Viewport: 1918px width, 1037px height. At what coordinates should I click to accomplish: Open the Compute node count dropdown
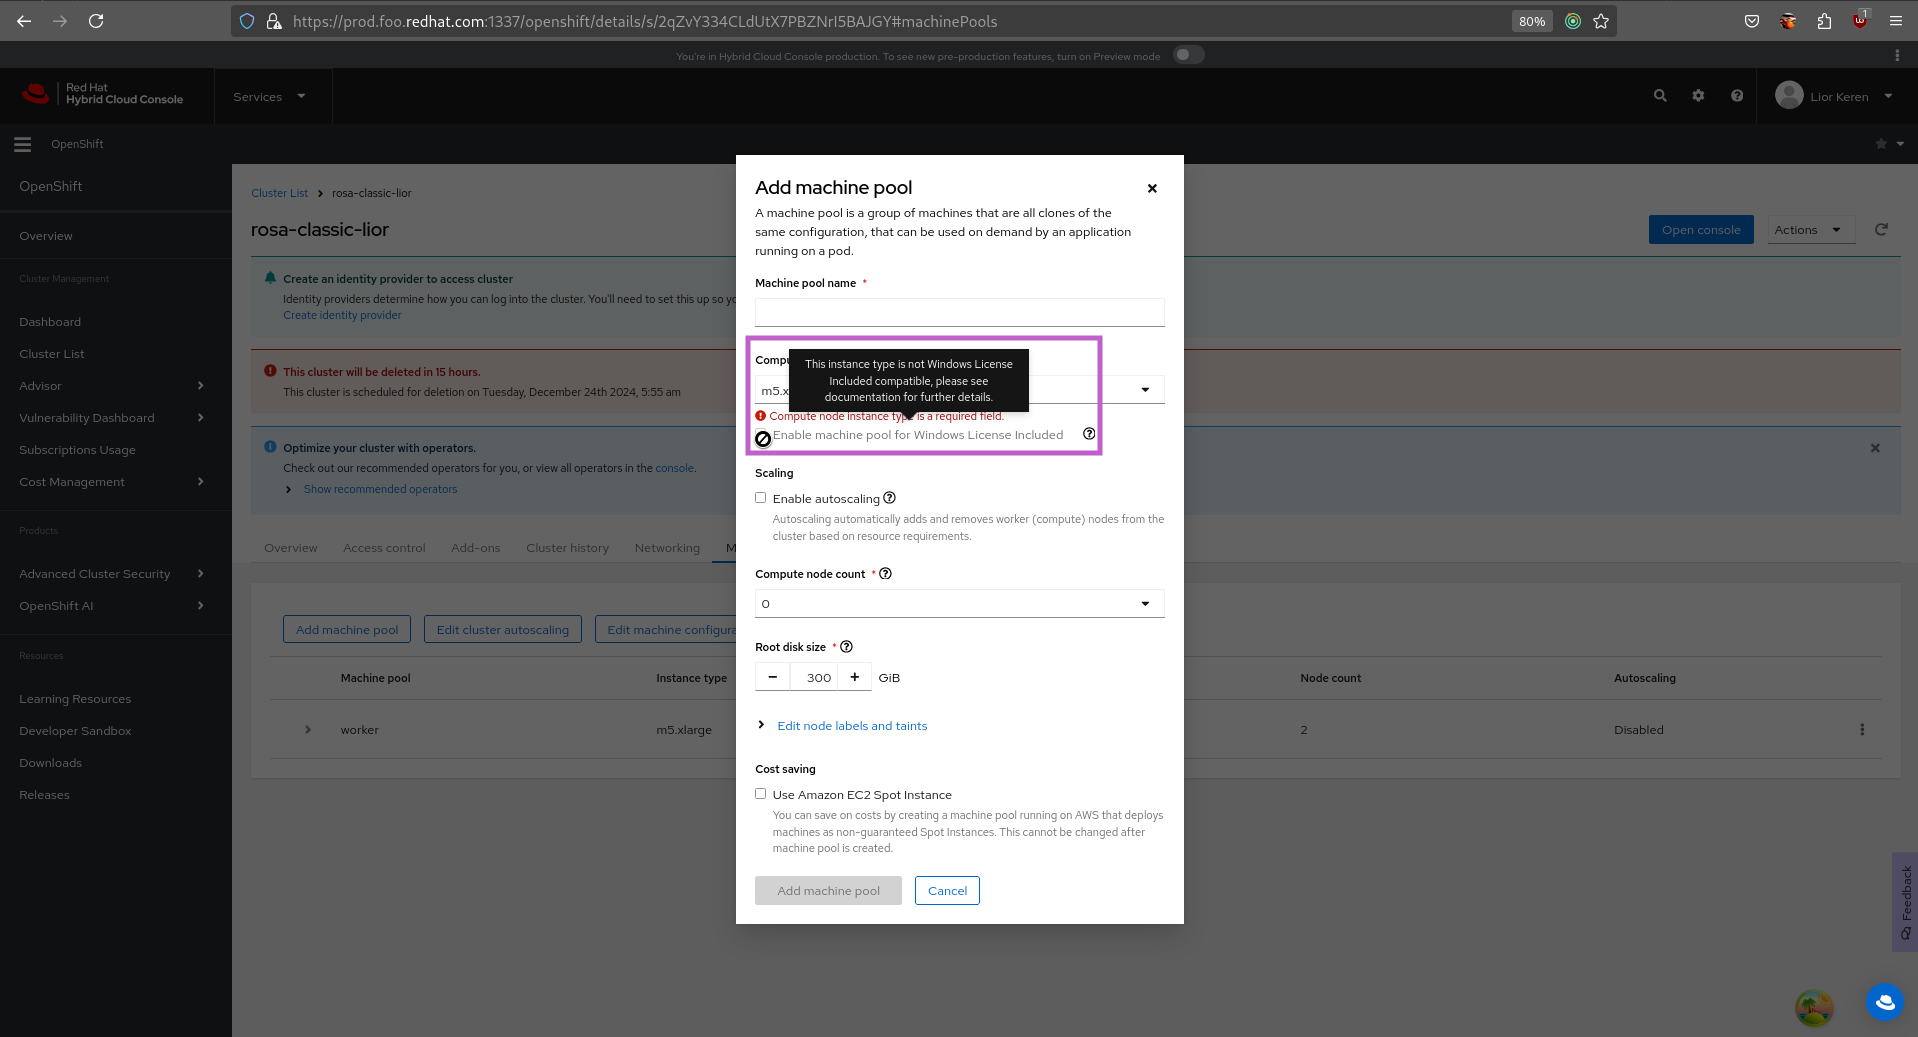coord(960,604)
